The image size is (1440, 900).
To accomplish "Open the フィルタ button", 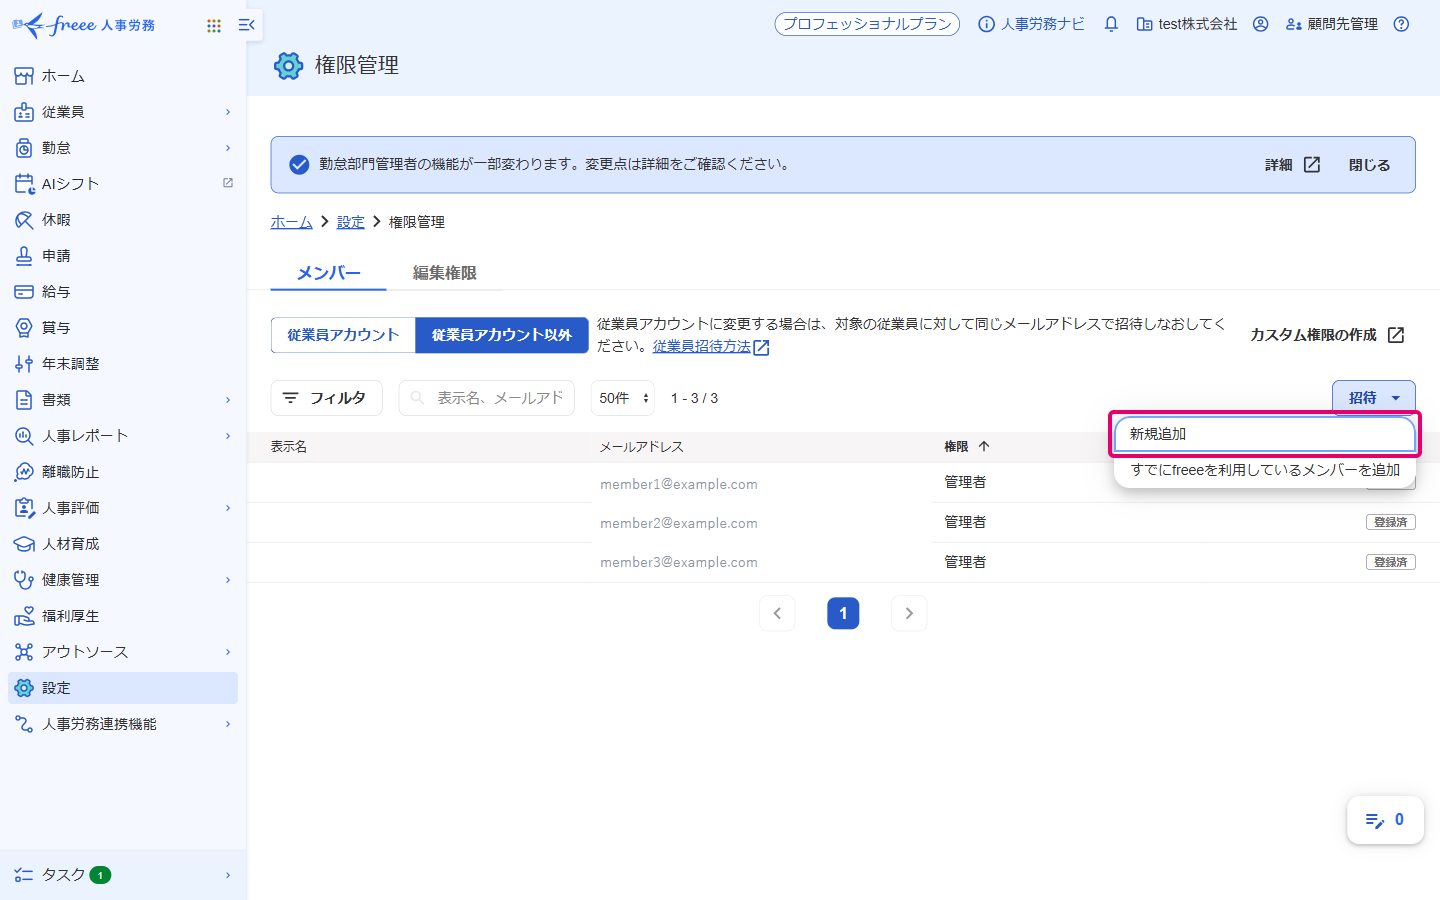I will [326, 398].
